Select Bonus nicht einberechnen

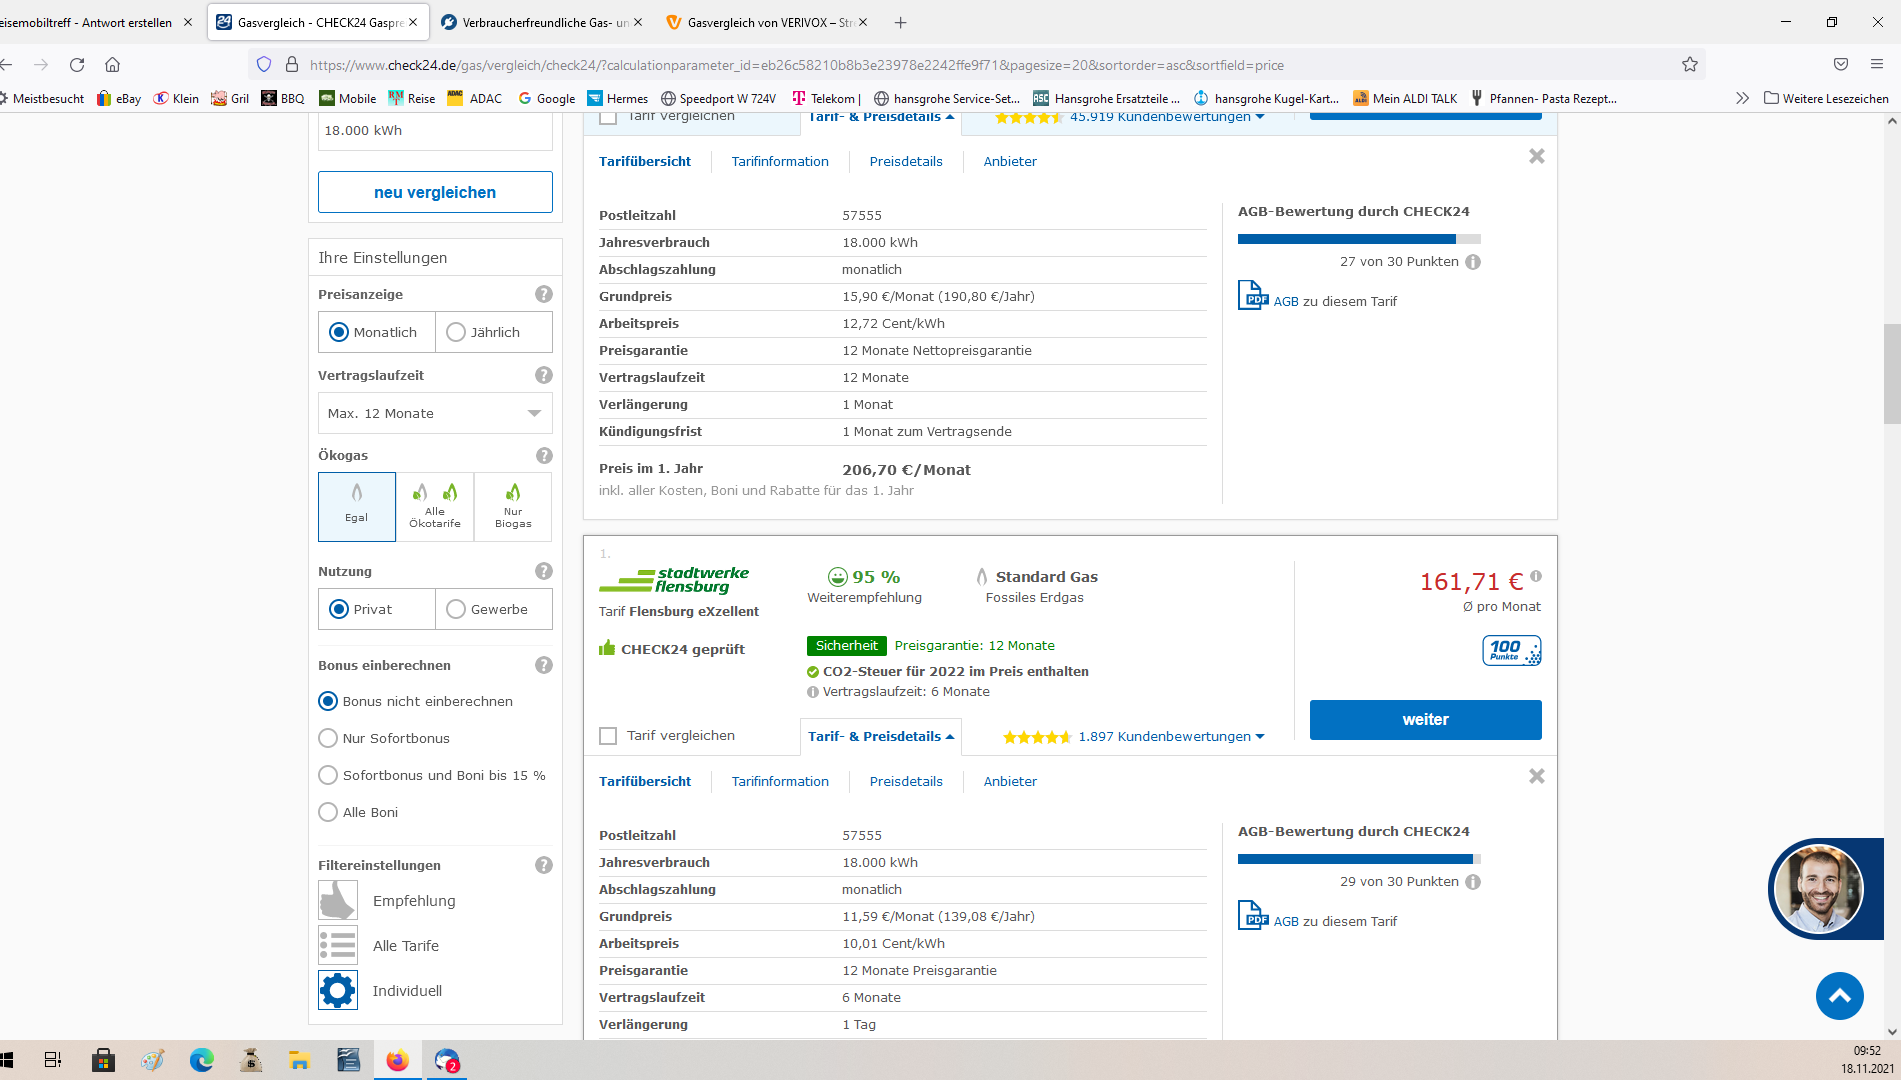(x=328, y=701)
